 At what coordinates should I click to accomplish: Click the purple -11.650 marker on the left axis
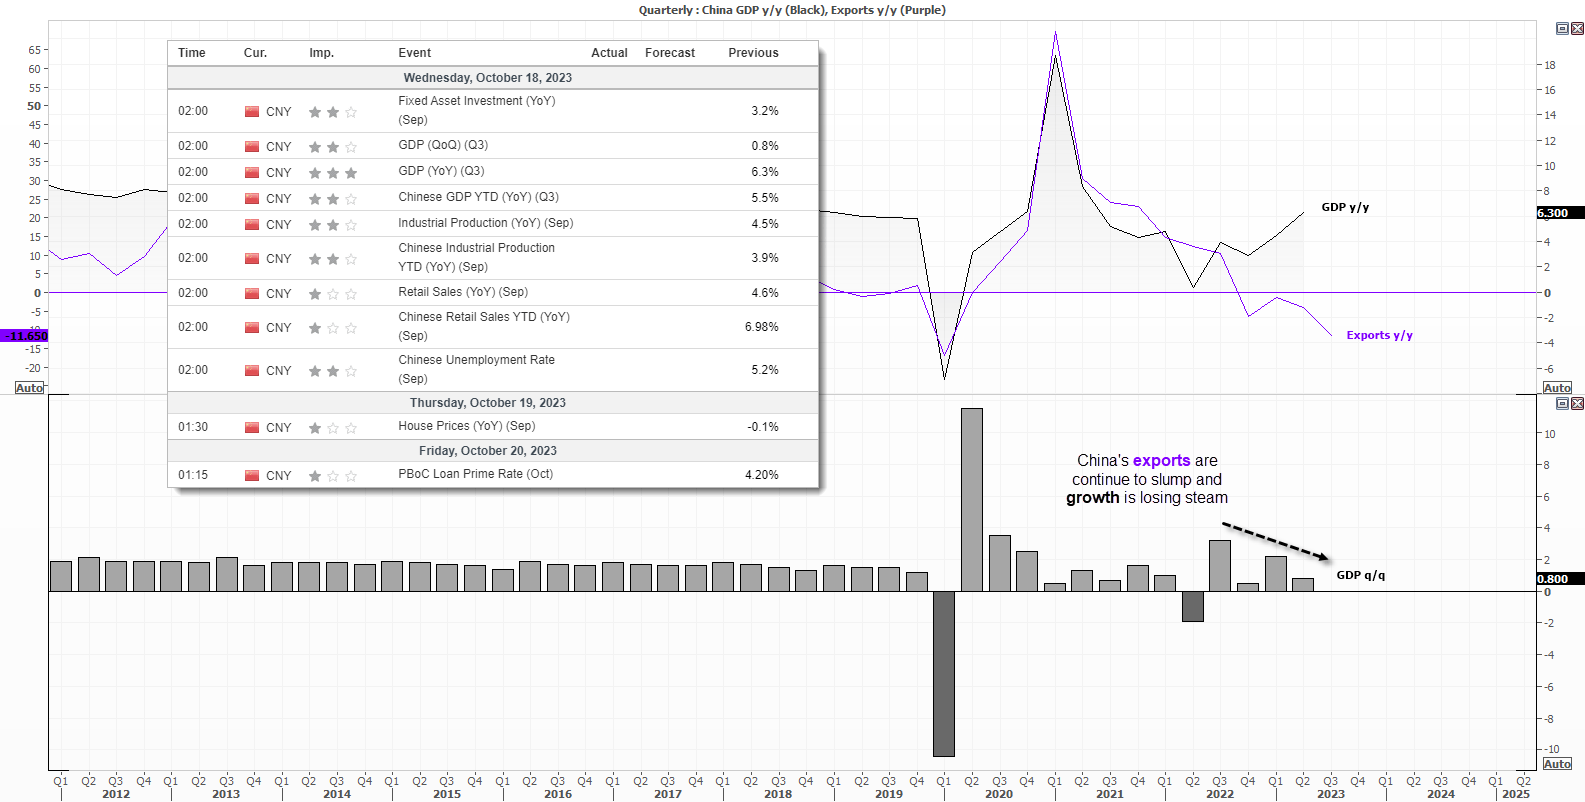tap(24, 336)
